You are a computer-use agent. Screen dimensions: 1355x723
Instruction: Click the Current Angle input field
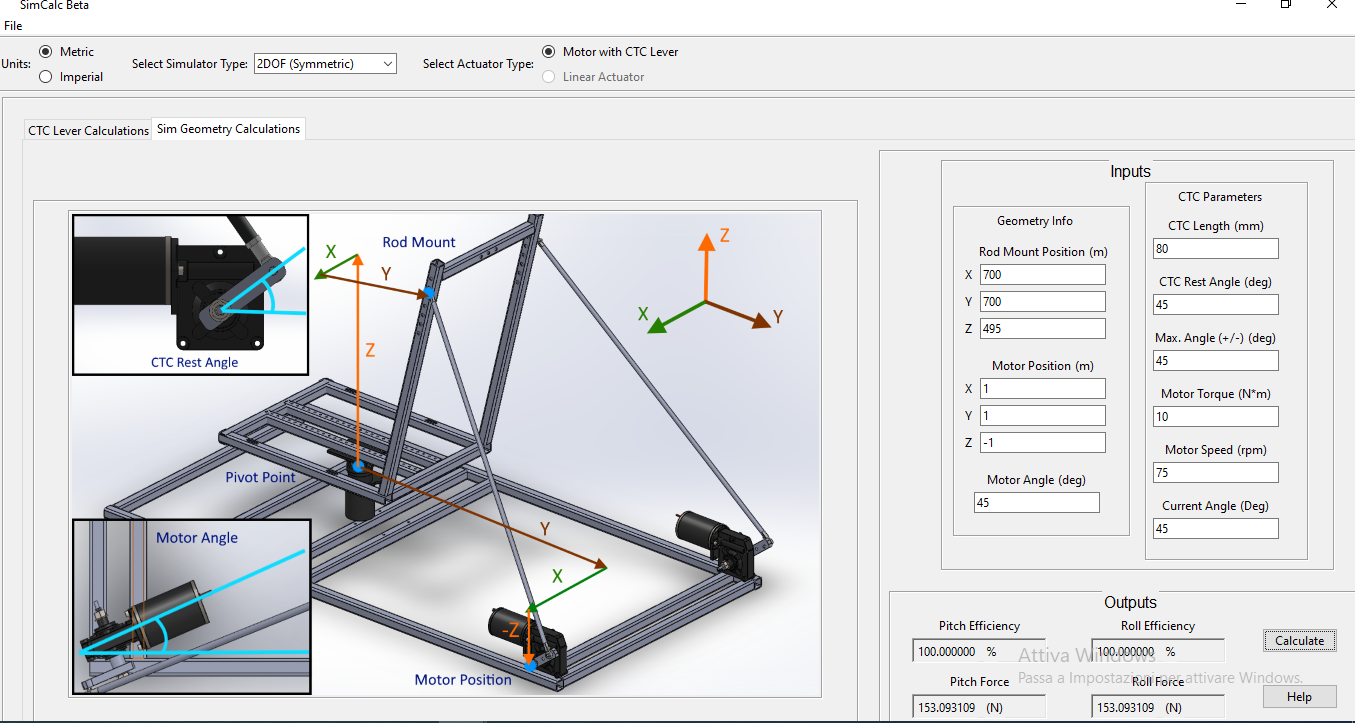(x=1215, y=529)
